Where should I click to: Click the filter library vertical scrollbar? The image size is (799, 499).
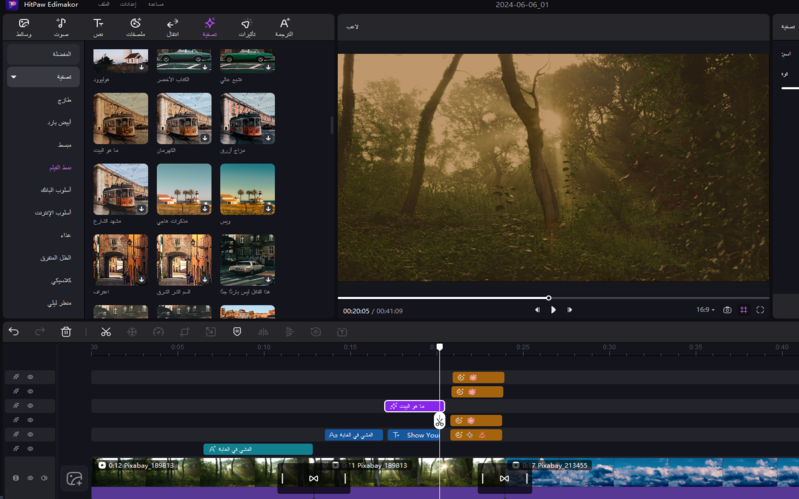point(332,125)
